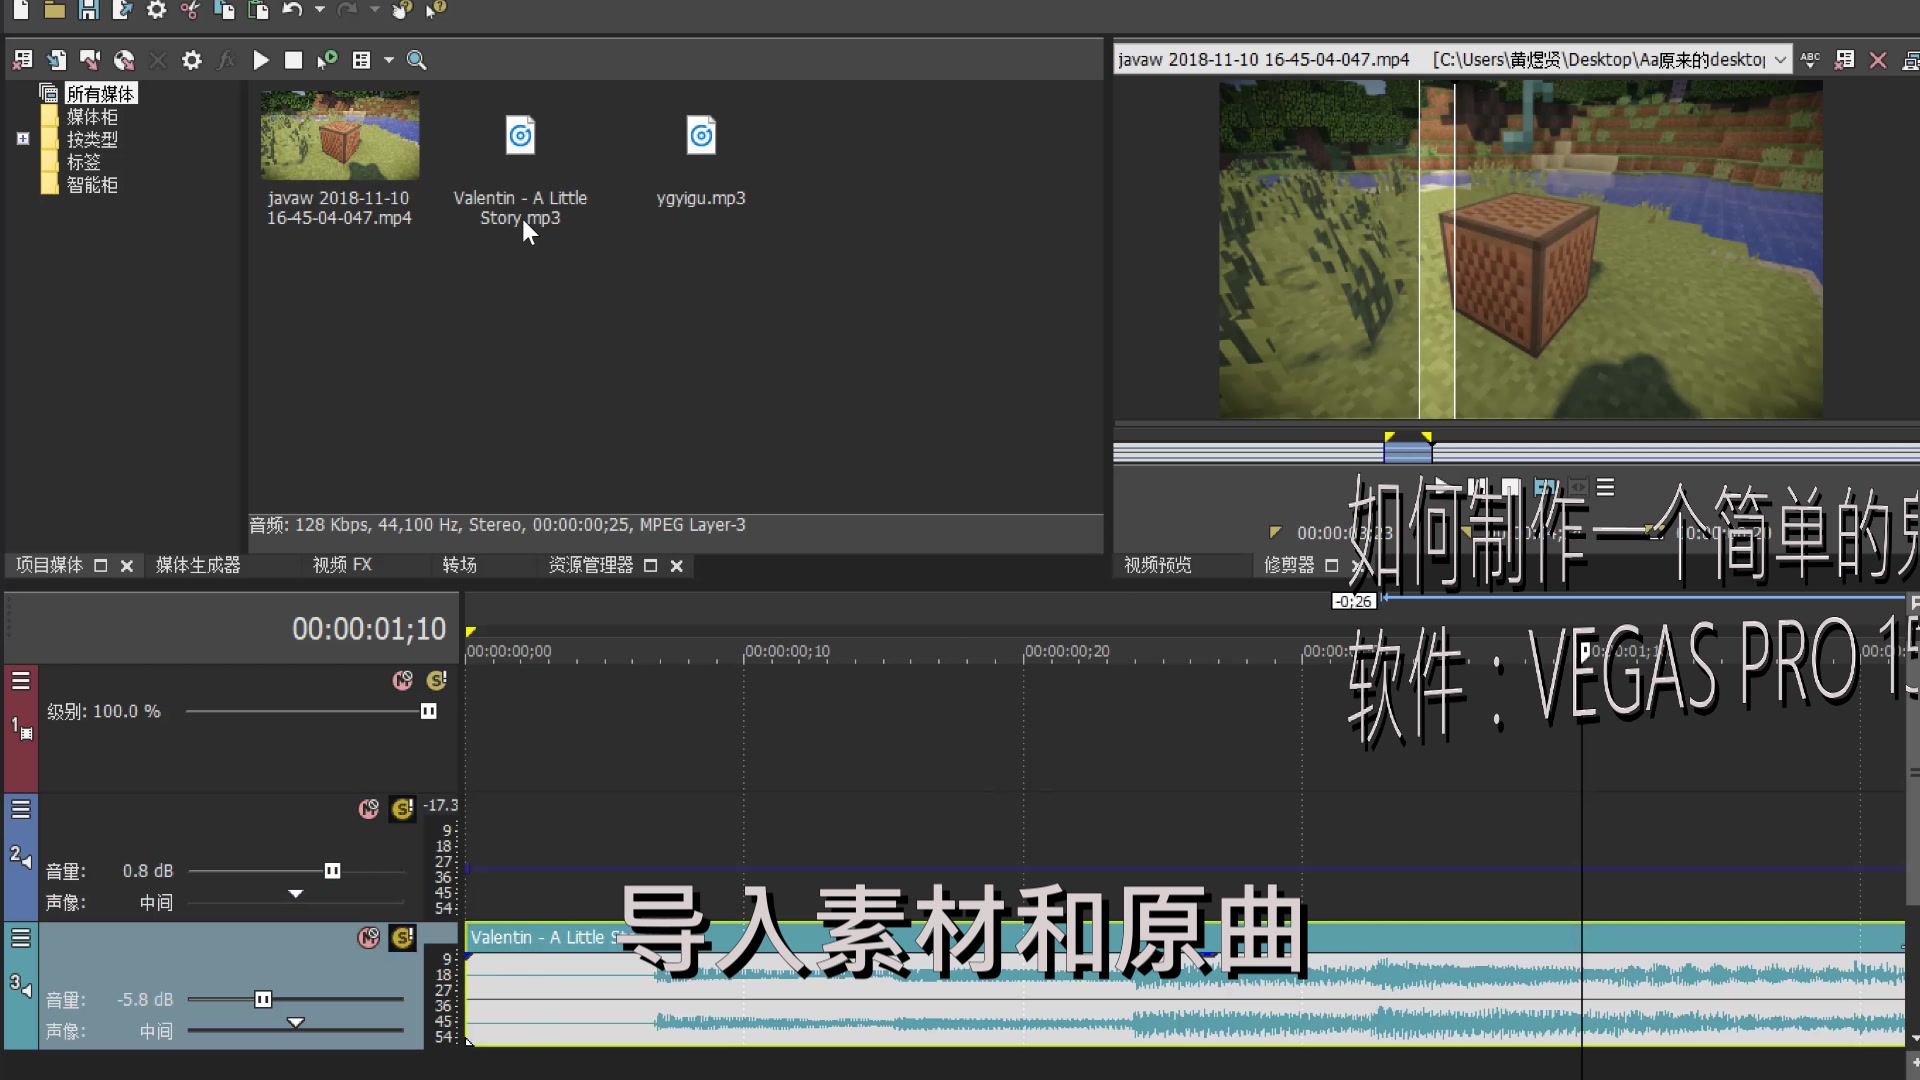Stop preview in Project Media toolbar
1920x1080 pixels.
point(293,60)
